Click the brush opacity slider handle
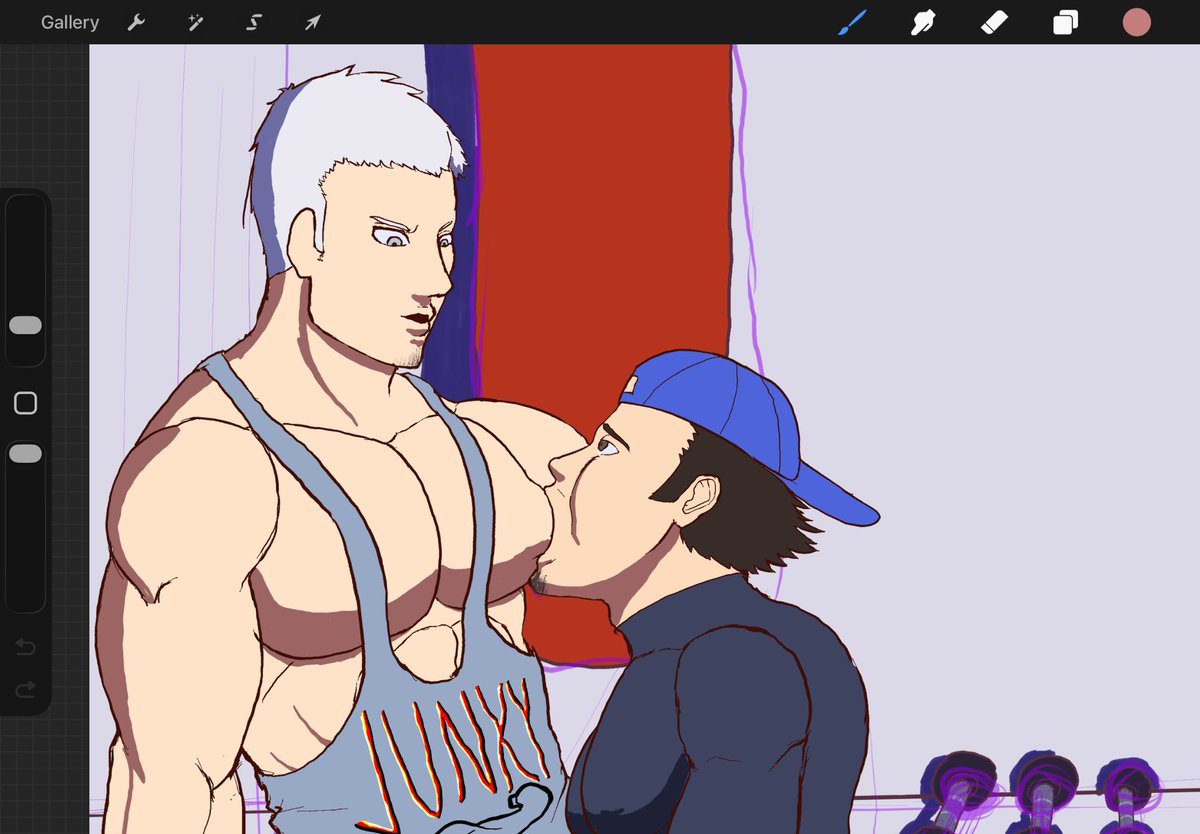Viewport: 1200px width, 834px height. pos(25,454)
